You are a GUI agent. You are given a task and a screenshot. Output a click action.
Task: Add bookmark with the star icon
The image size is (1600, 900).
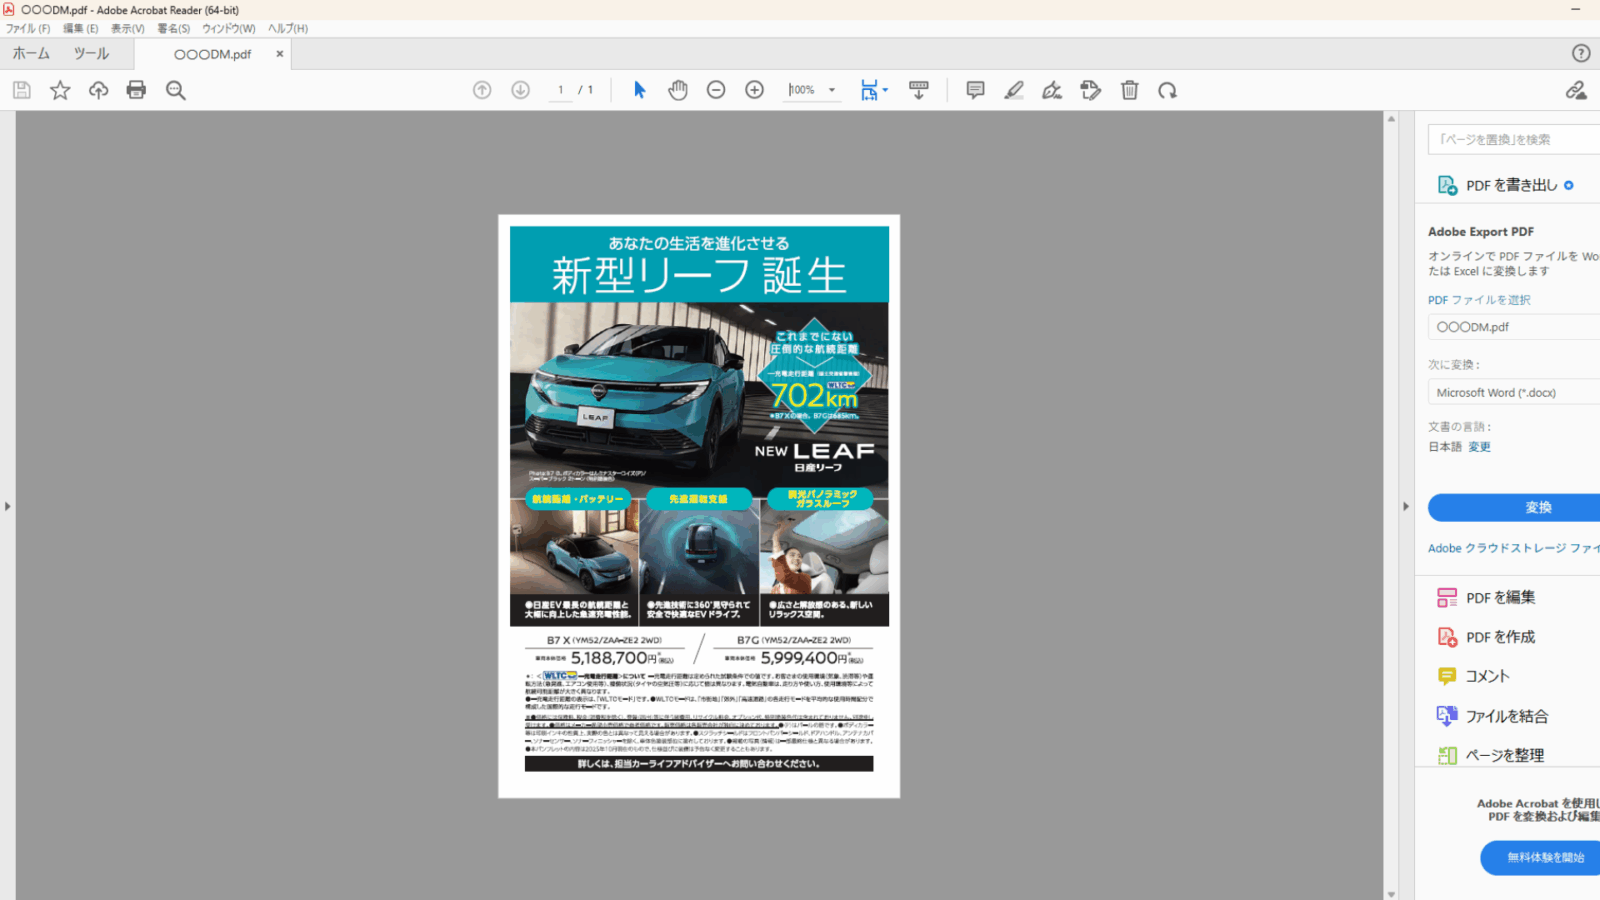(60, 90)
